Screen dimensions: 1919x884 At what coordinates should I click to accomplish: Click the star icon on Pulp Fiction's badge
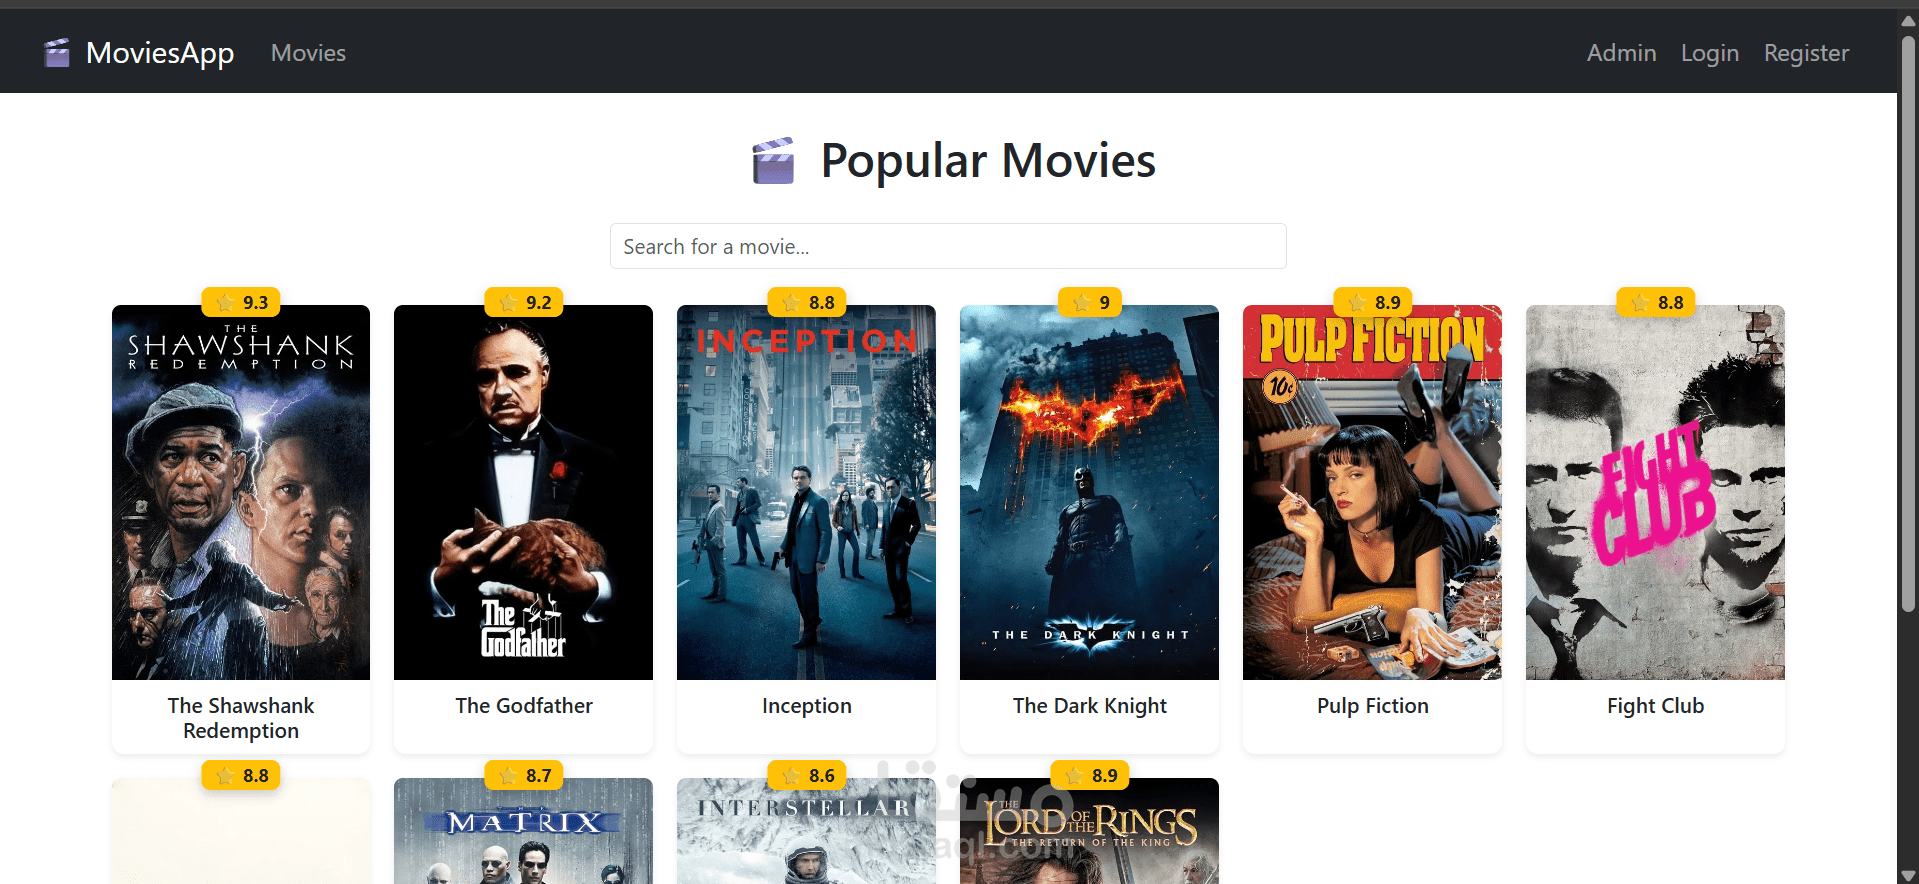[1358, 302]
